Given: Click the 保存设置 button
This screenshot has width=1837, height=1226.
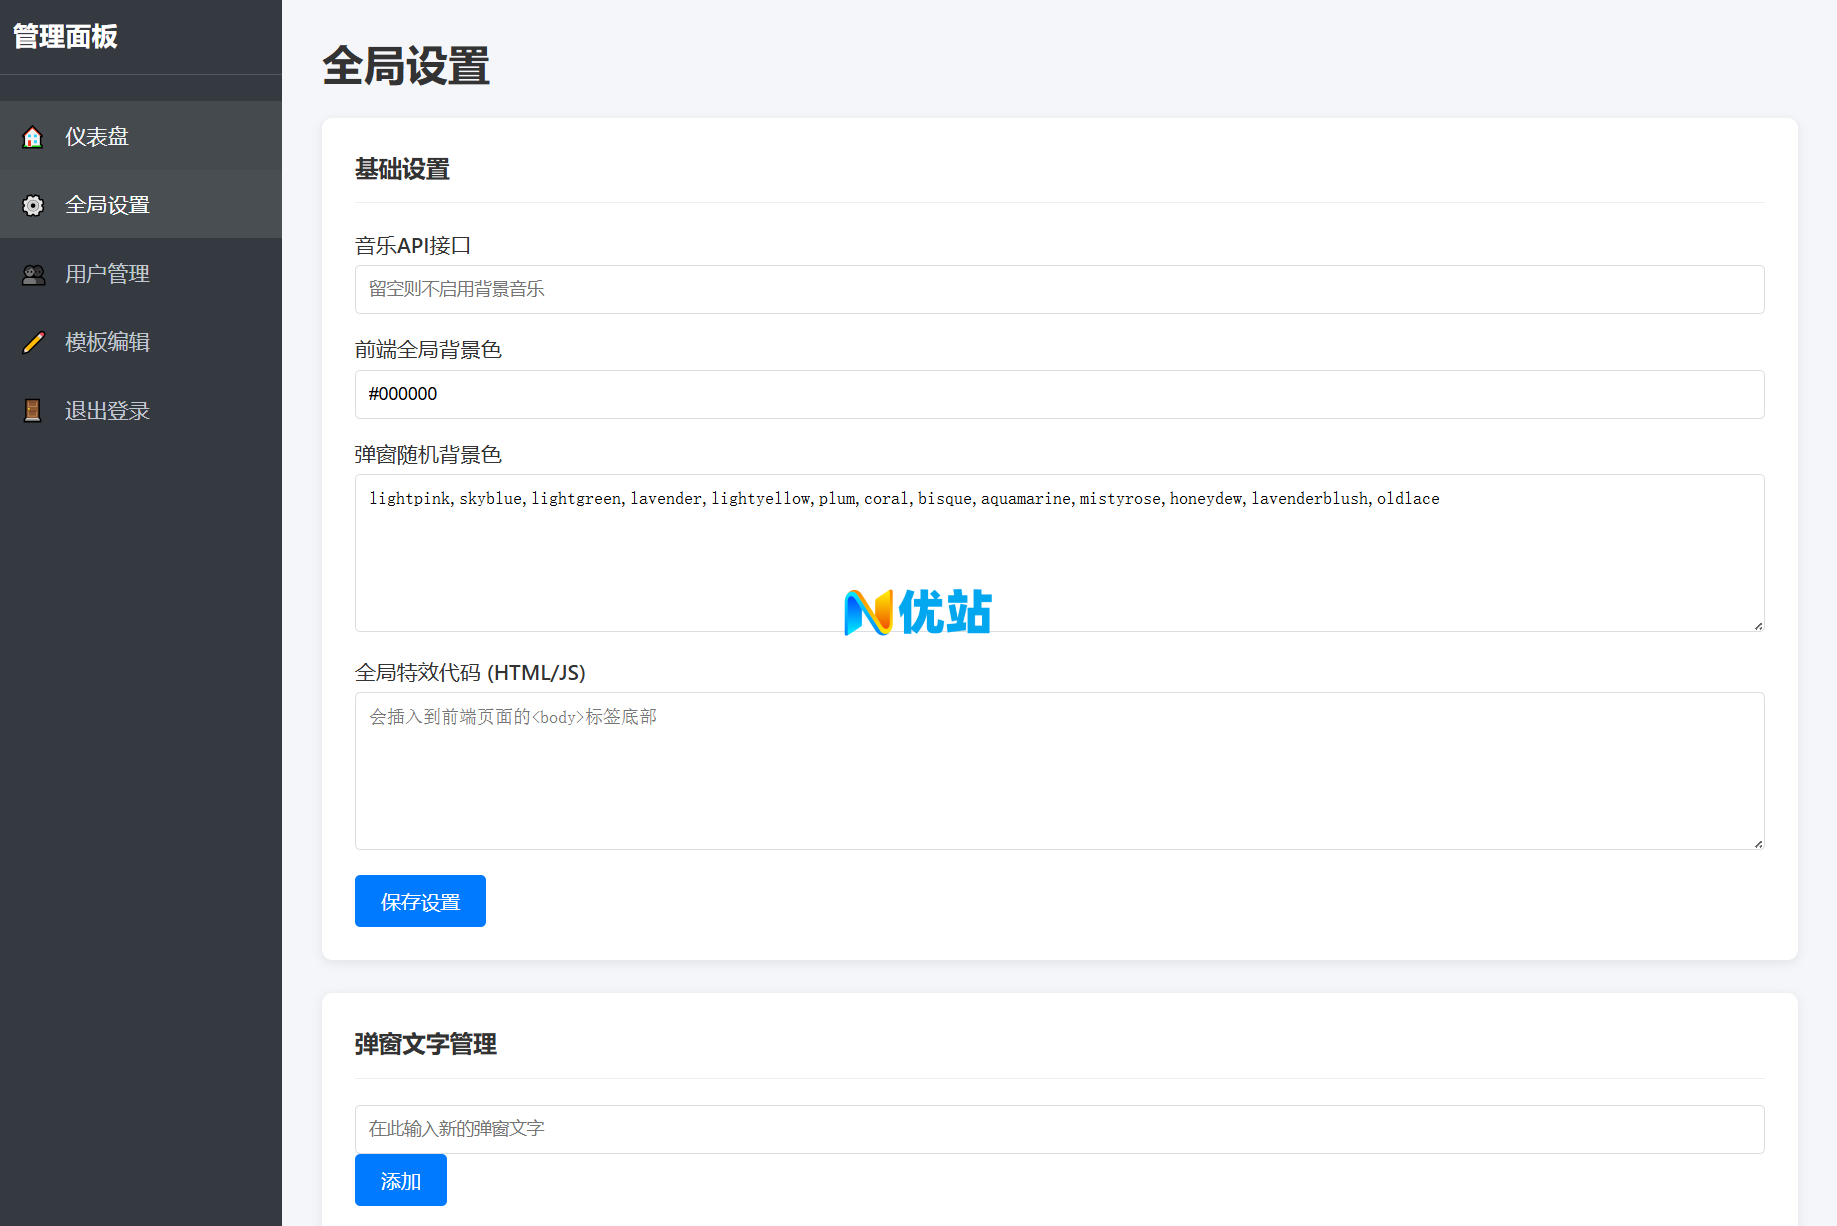Looking at the screenshot, I should (419, 900).
